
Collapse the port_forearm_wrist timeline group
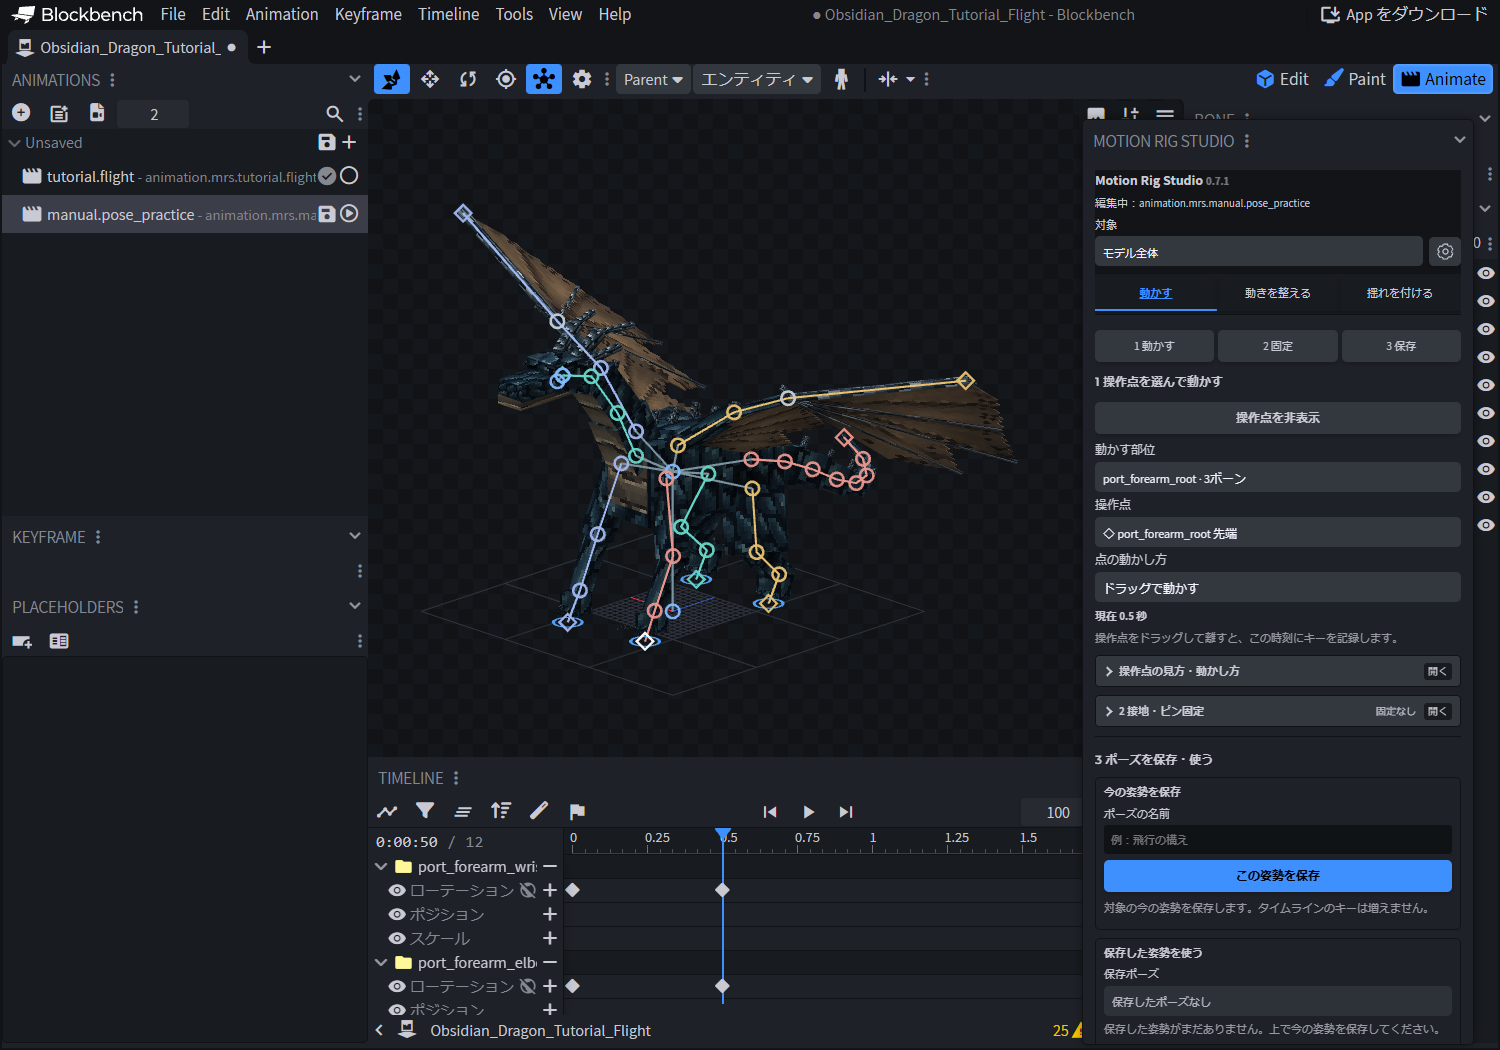[x=381, y=866]
